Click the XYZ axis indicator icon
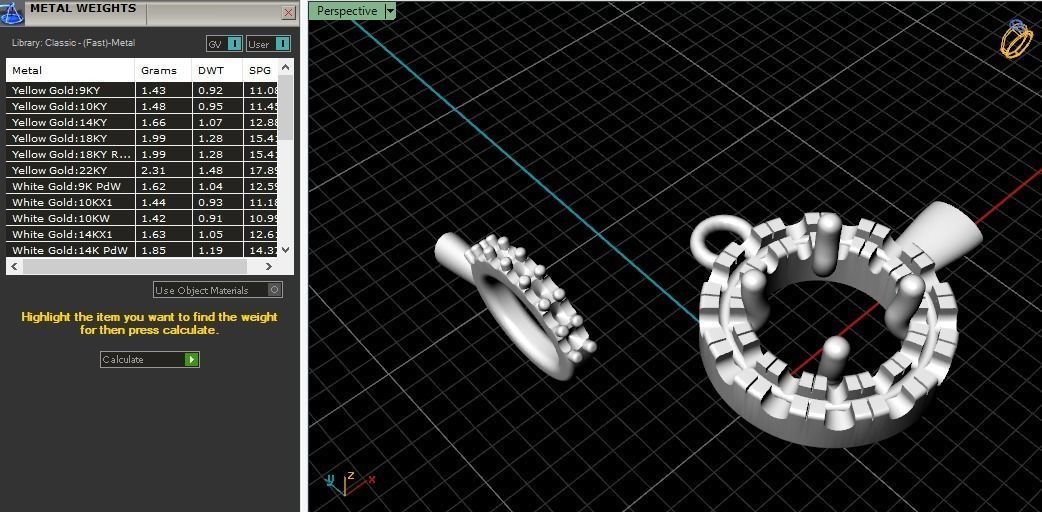The width and height of the screenshot is (1042, 512). click(350, 482)
